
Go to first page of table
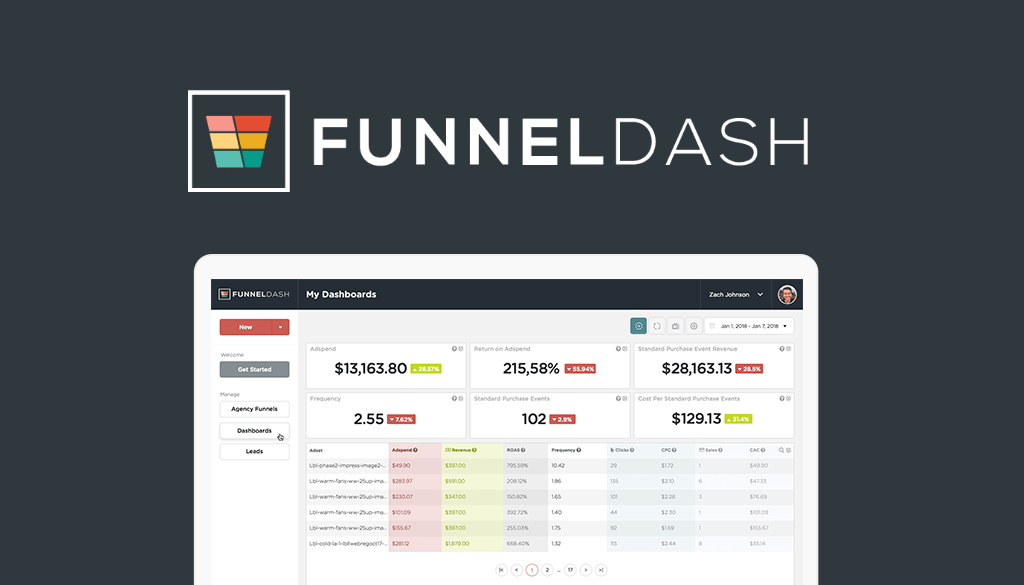point(501,570)
